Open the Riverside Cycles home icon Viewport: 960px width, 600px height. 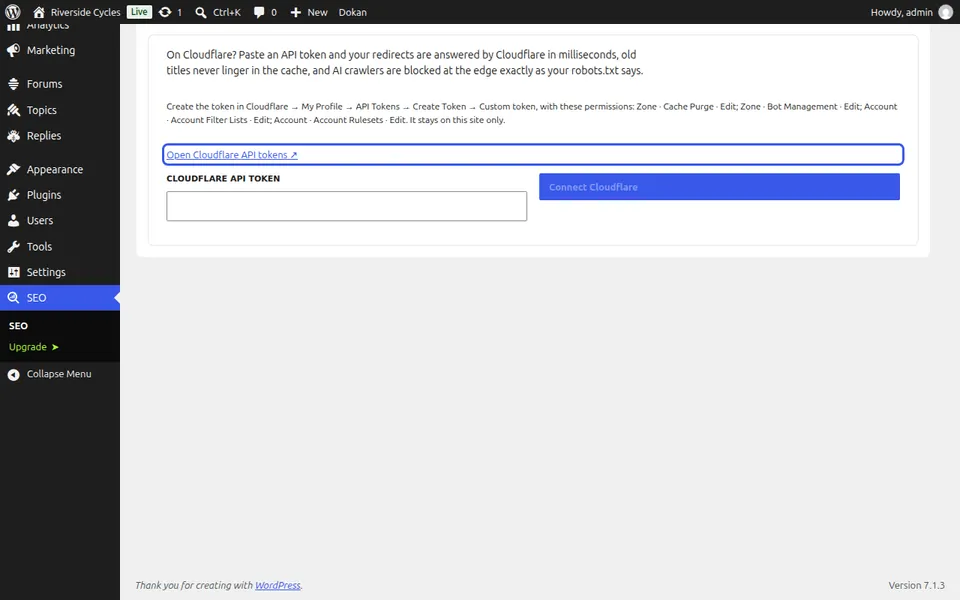click(x=39, y=12)
